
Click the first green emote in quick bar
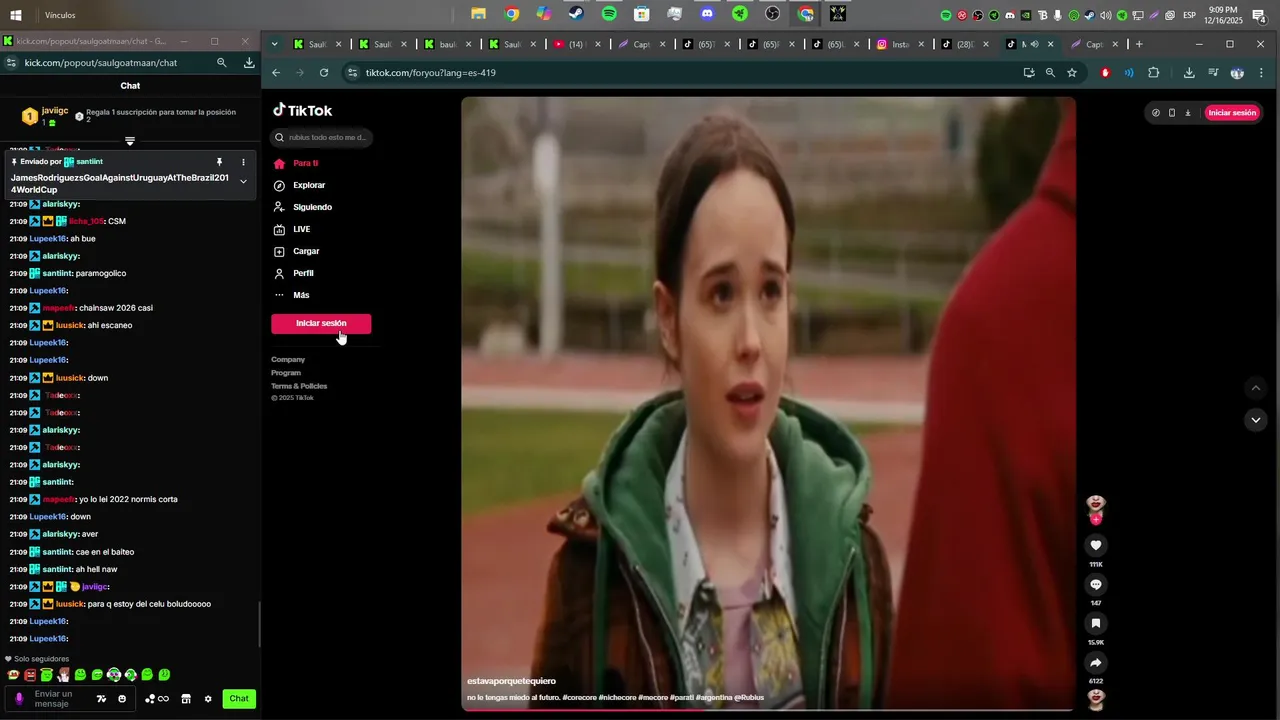point(46,675)
